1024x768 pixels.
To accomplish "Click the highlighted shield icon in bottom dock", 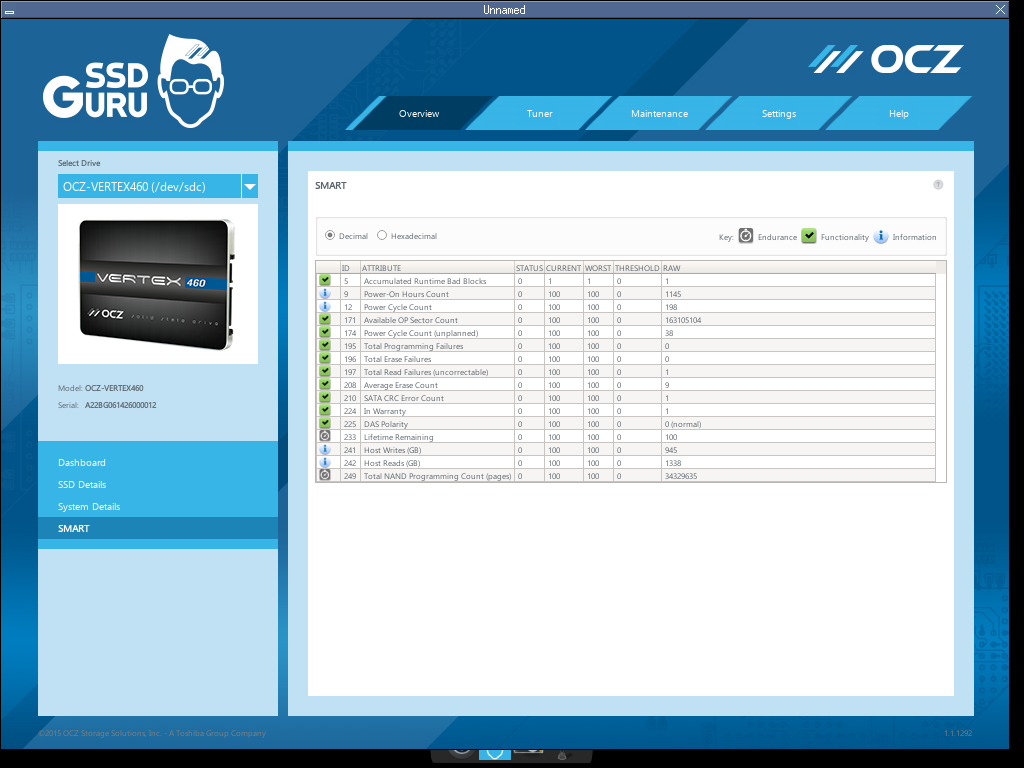I will 495,754.
